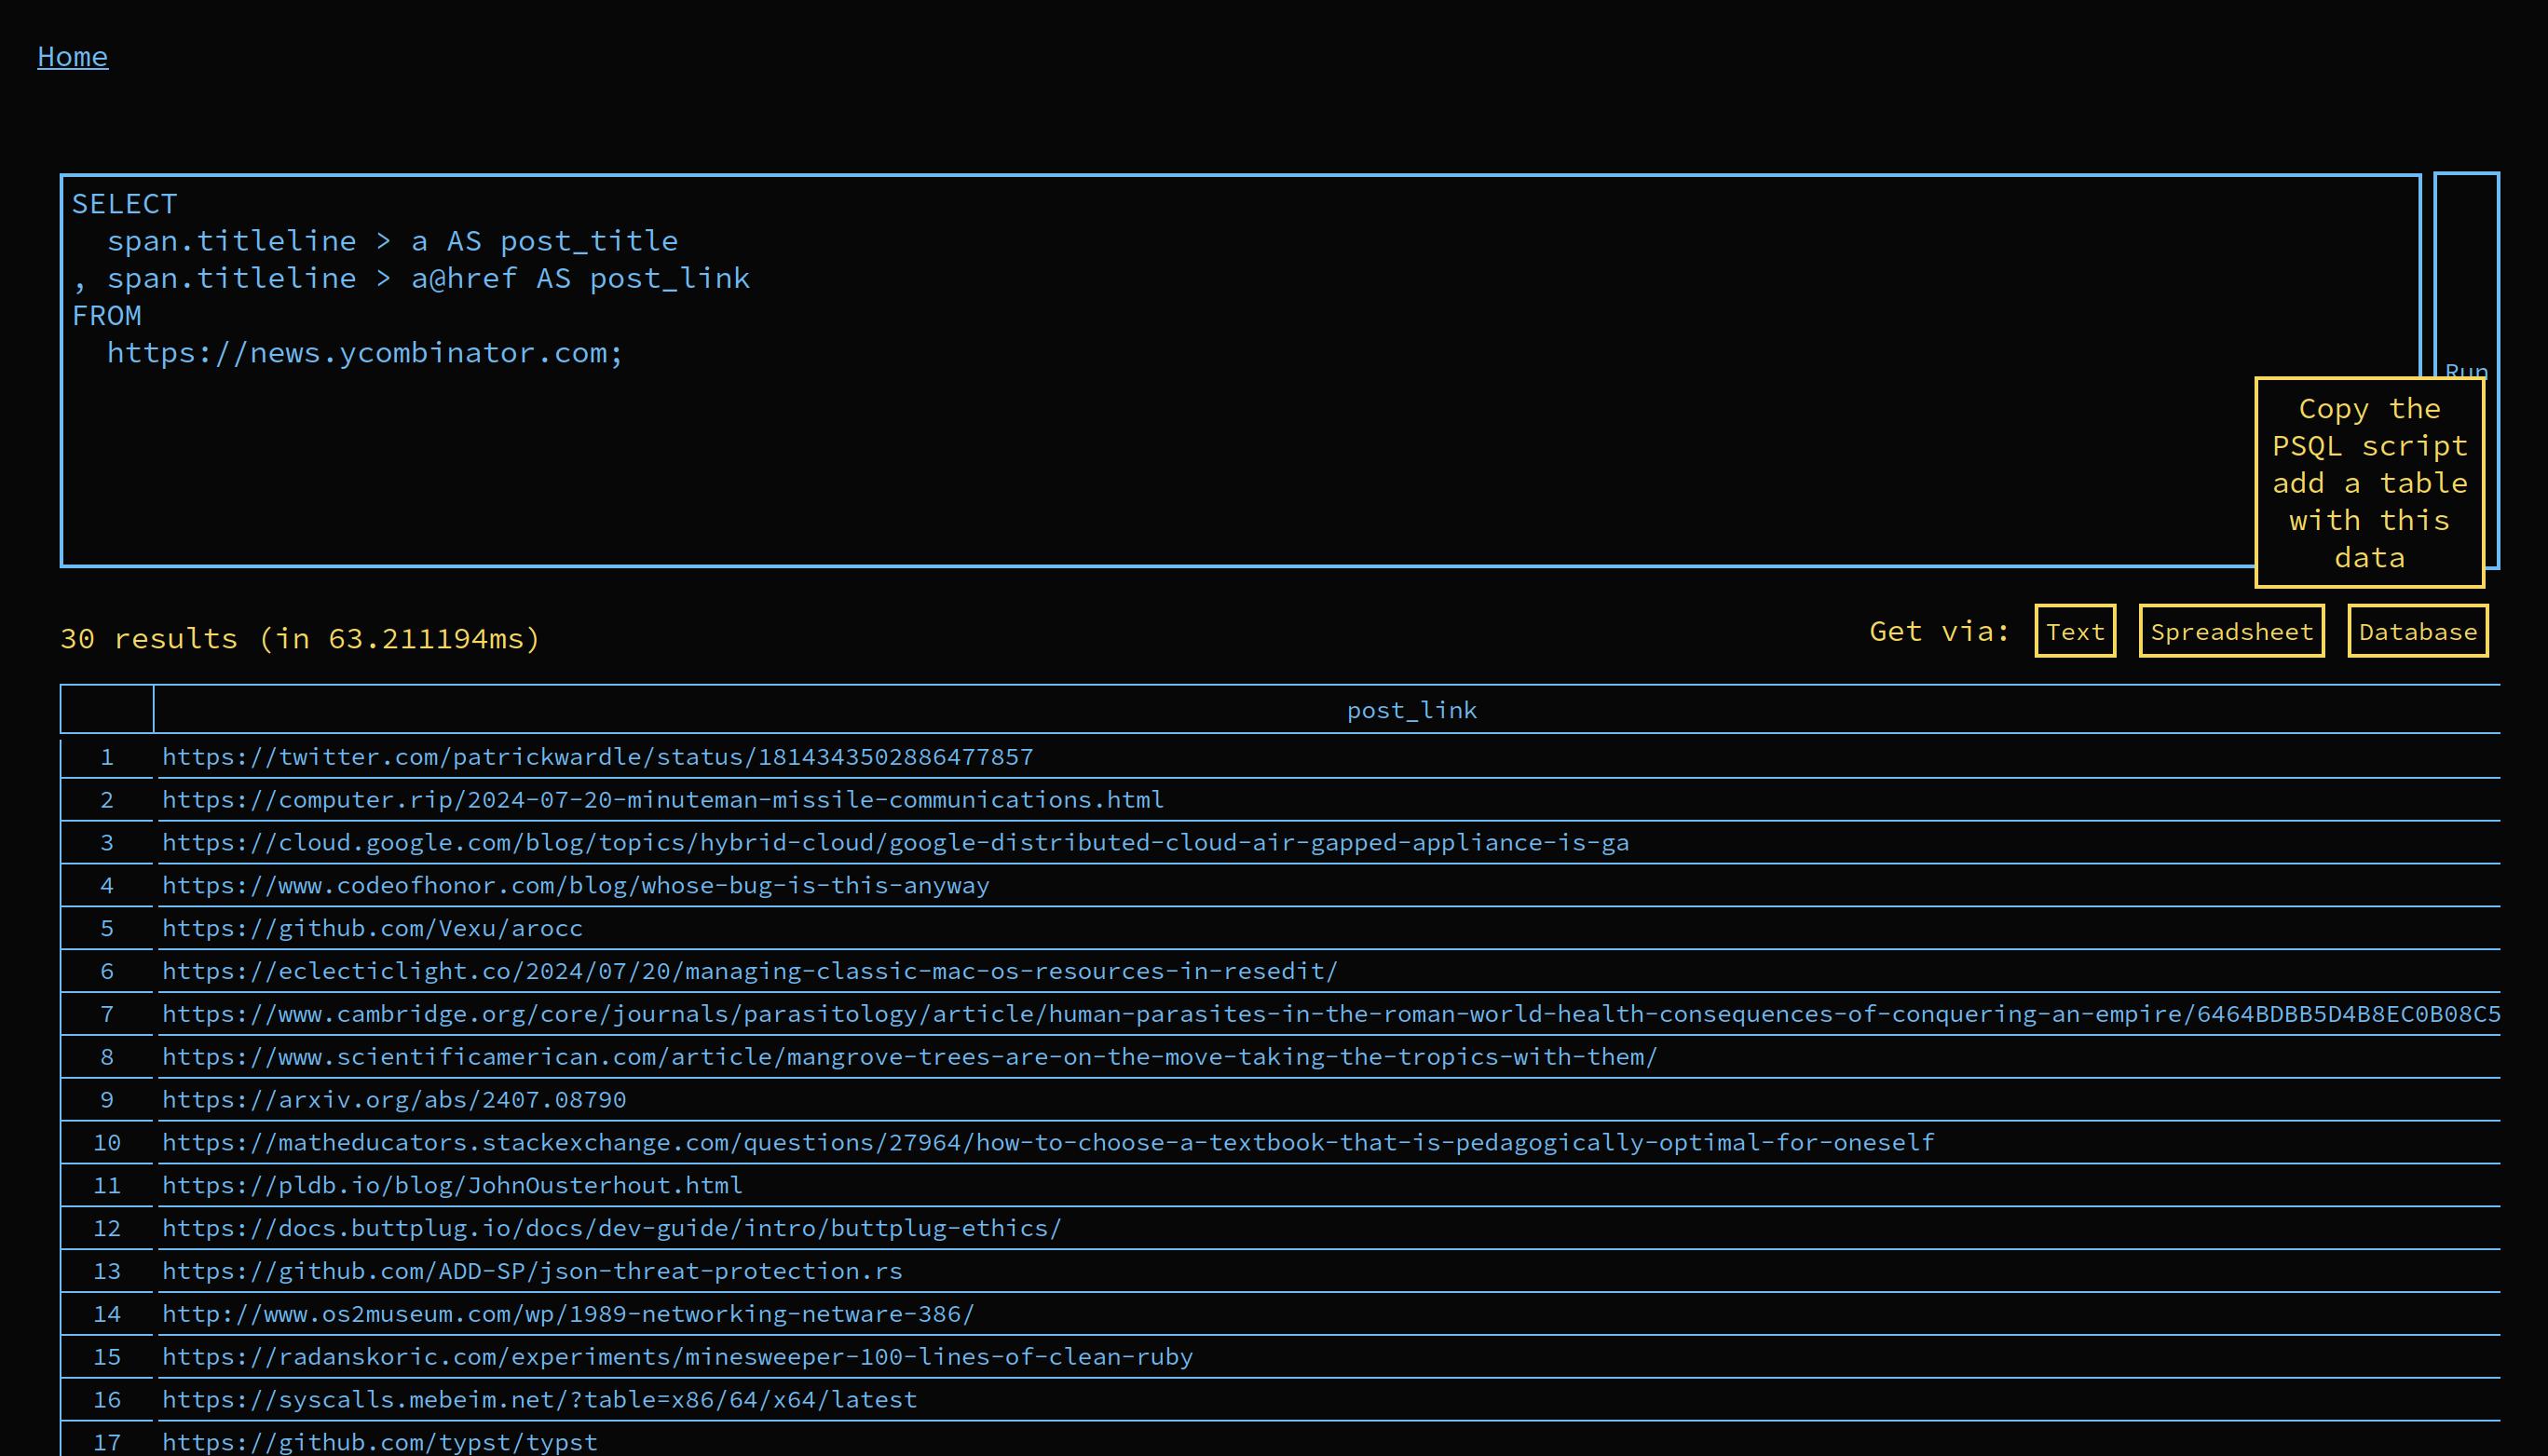Open the radanskoric minesweeper ruby link
2548x1456 pixels.
(x=677, y=1357)
